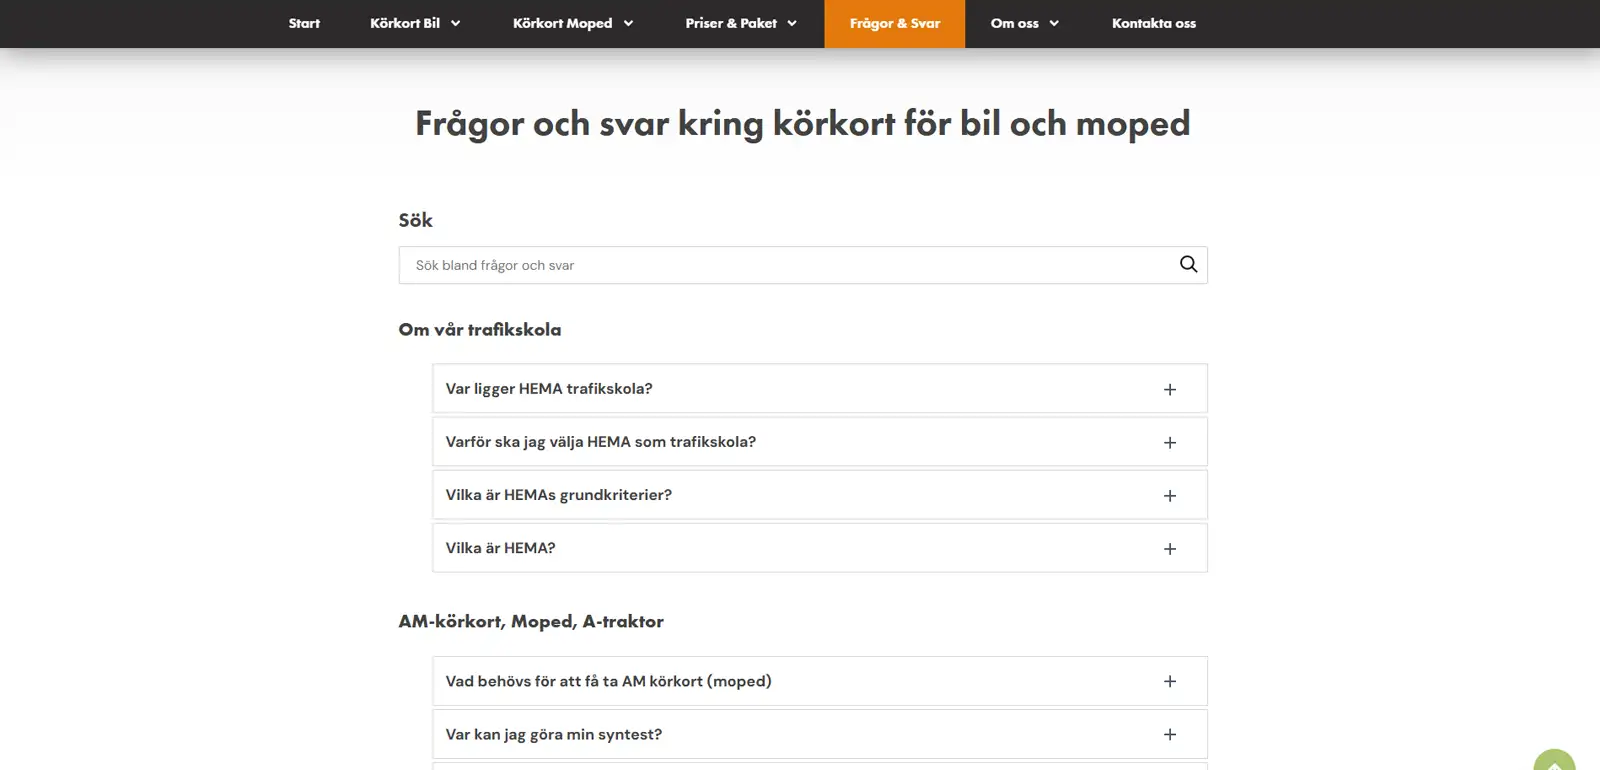
Task: Select the Frågor & Svar tab
Action: coord(894,23)
